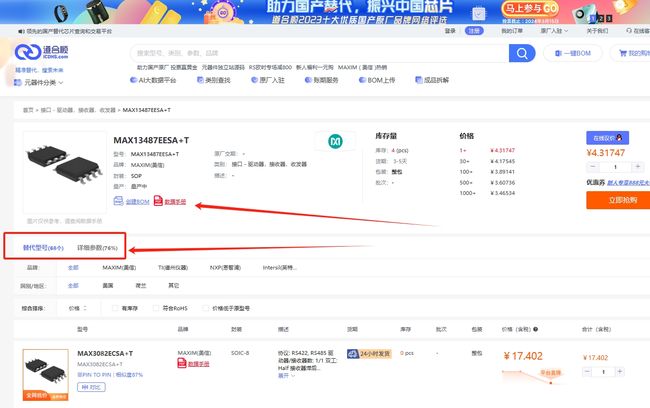Open the AI大数据平台 menu item
650x408 pixels.
153,80
